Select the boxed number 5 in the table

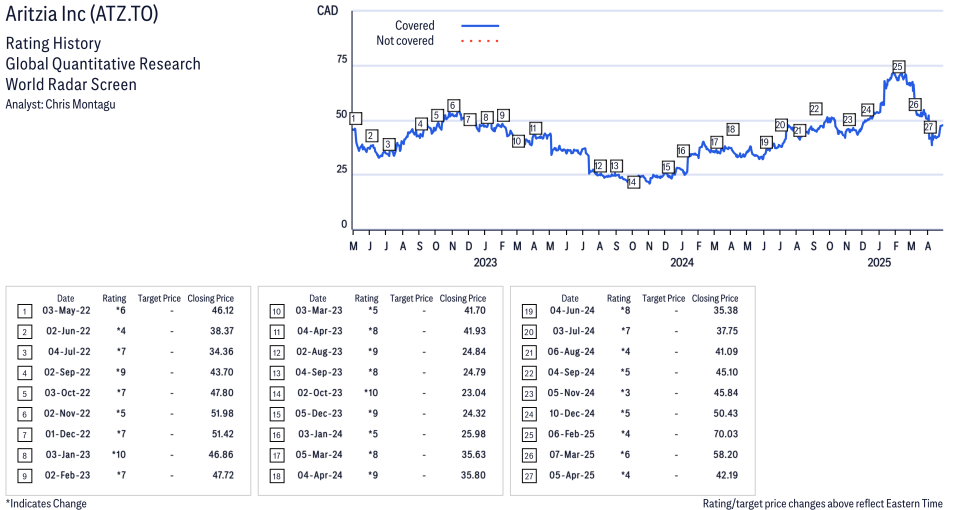tap(24, 394)
